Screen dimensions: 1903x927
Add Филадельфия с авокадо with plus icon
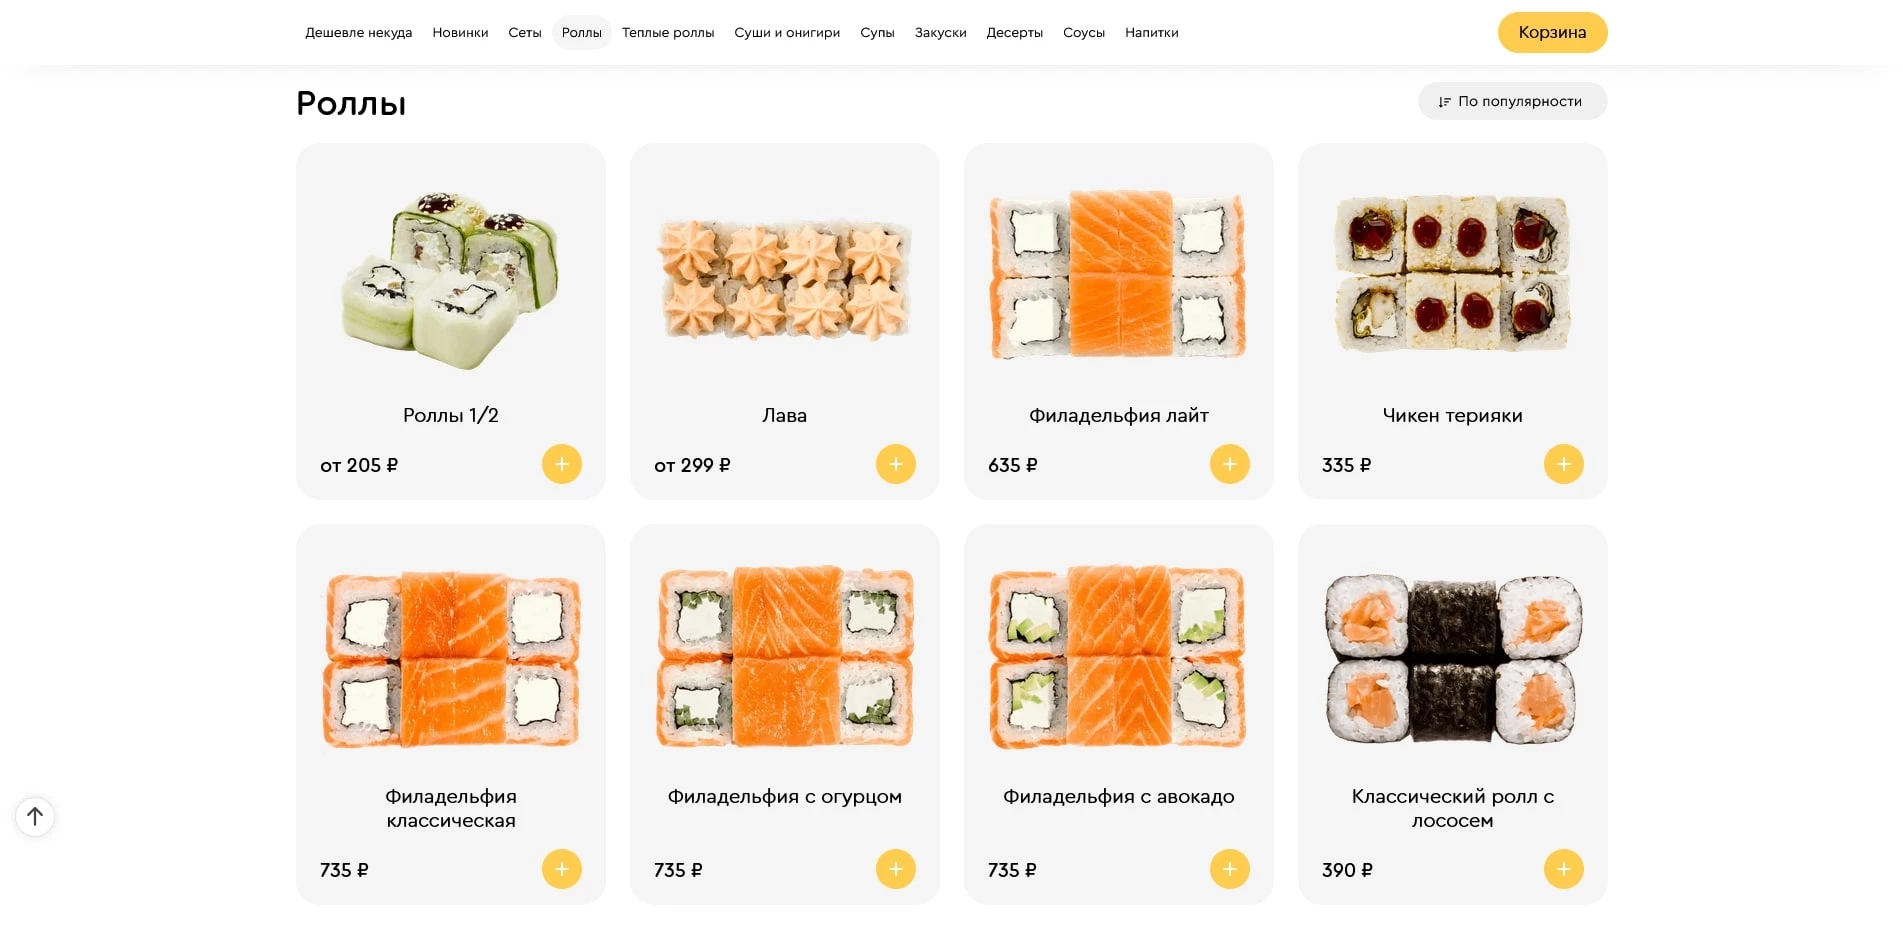tap(1230, 869)
